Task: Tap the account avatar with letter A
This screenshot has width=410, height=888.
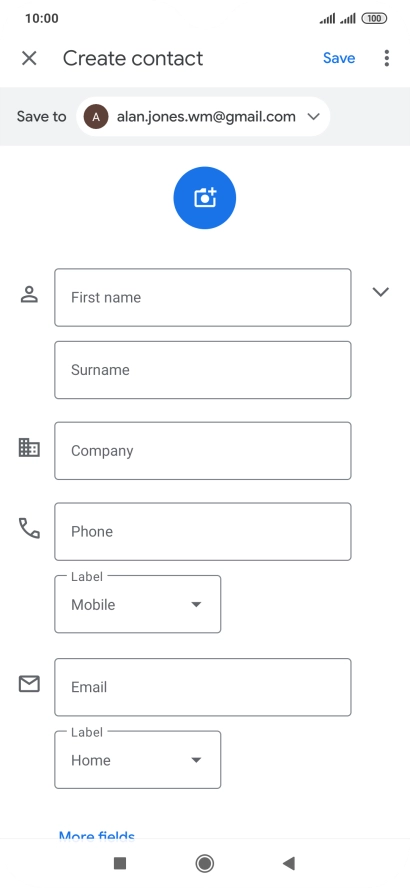Action: [96, 117]
